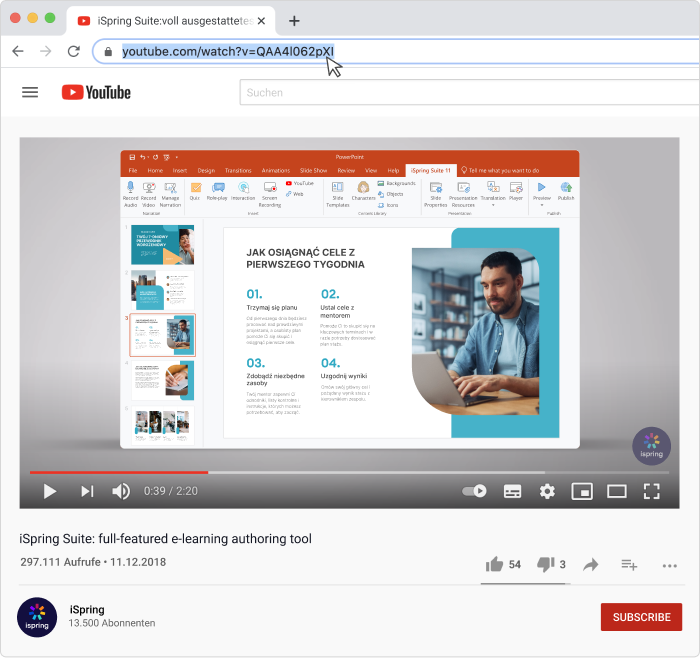Image resolution: width=700 pixels, height=658 pixels.
Task: Open Slide Templates in content library
Action: pyautogui.click(x=338, y=195)
